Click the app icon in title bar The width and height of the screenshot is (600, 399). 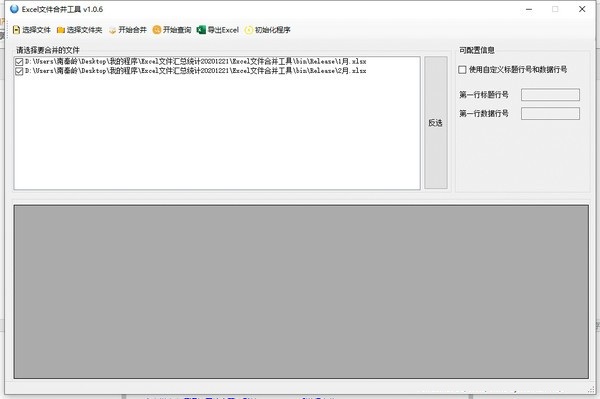pyautogui.click(x=14, y=9)
